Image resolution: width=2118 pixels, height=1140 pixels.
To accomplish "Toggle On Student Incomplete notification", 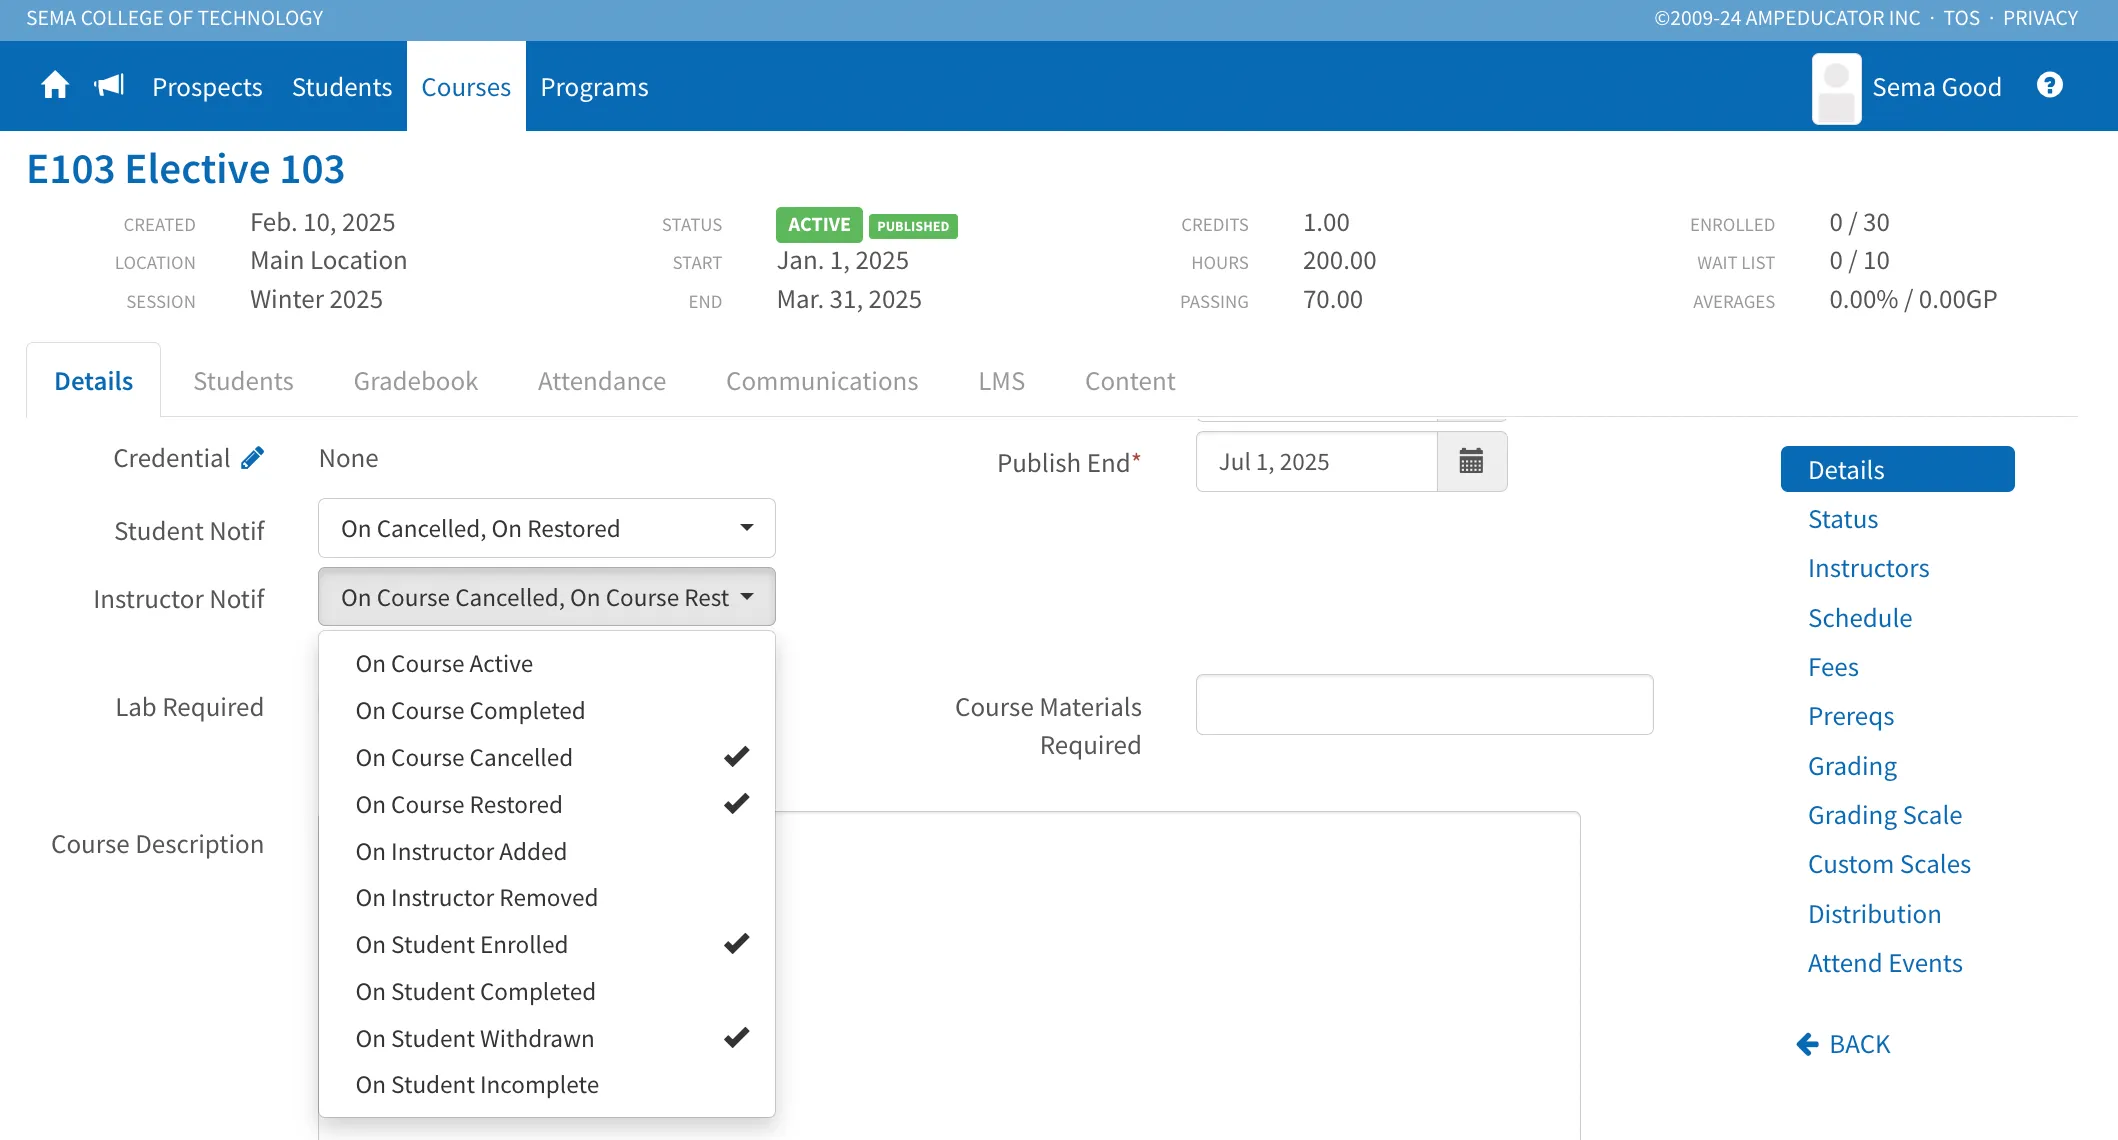I will tap(546, 1085).
